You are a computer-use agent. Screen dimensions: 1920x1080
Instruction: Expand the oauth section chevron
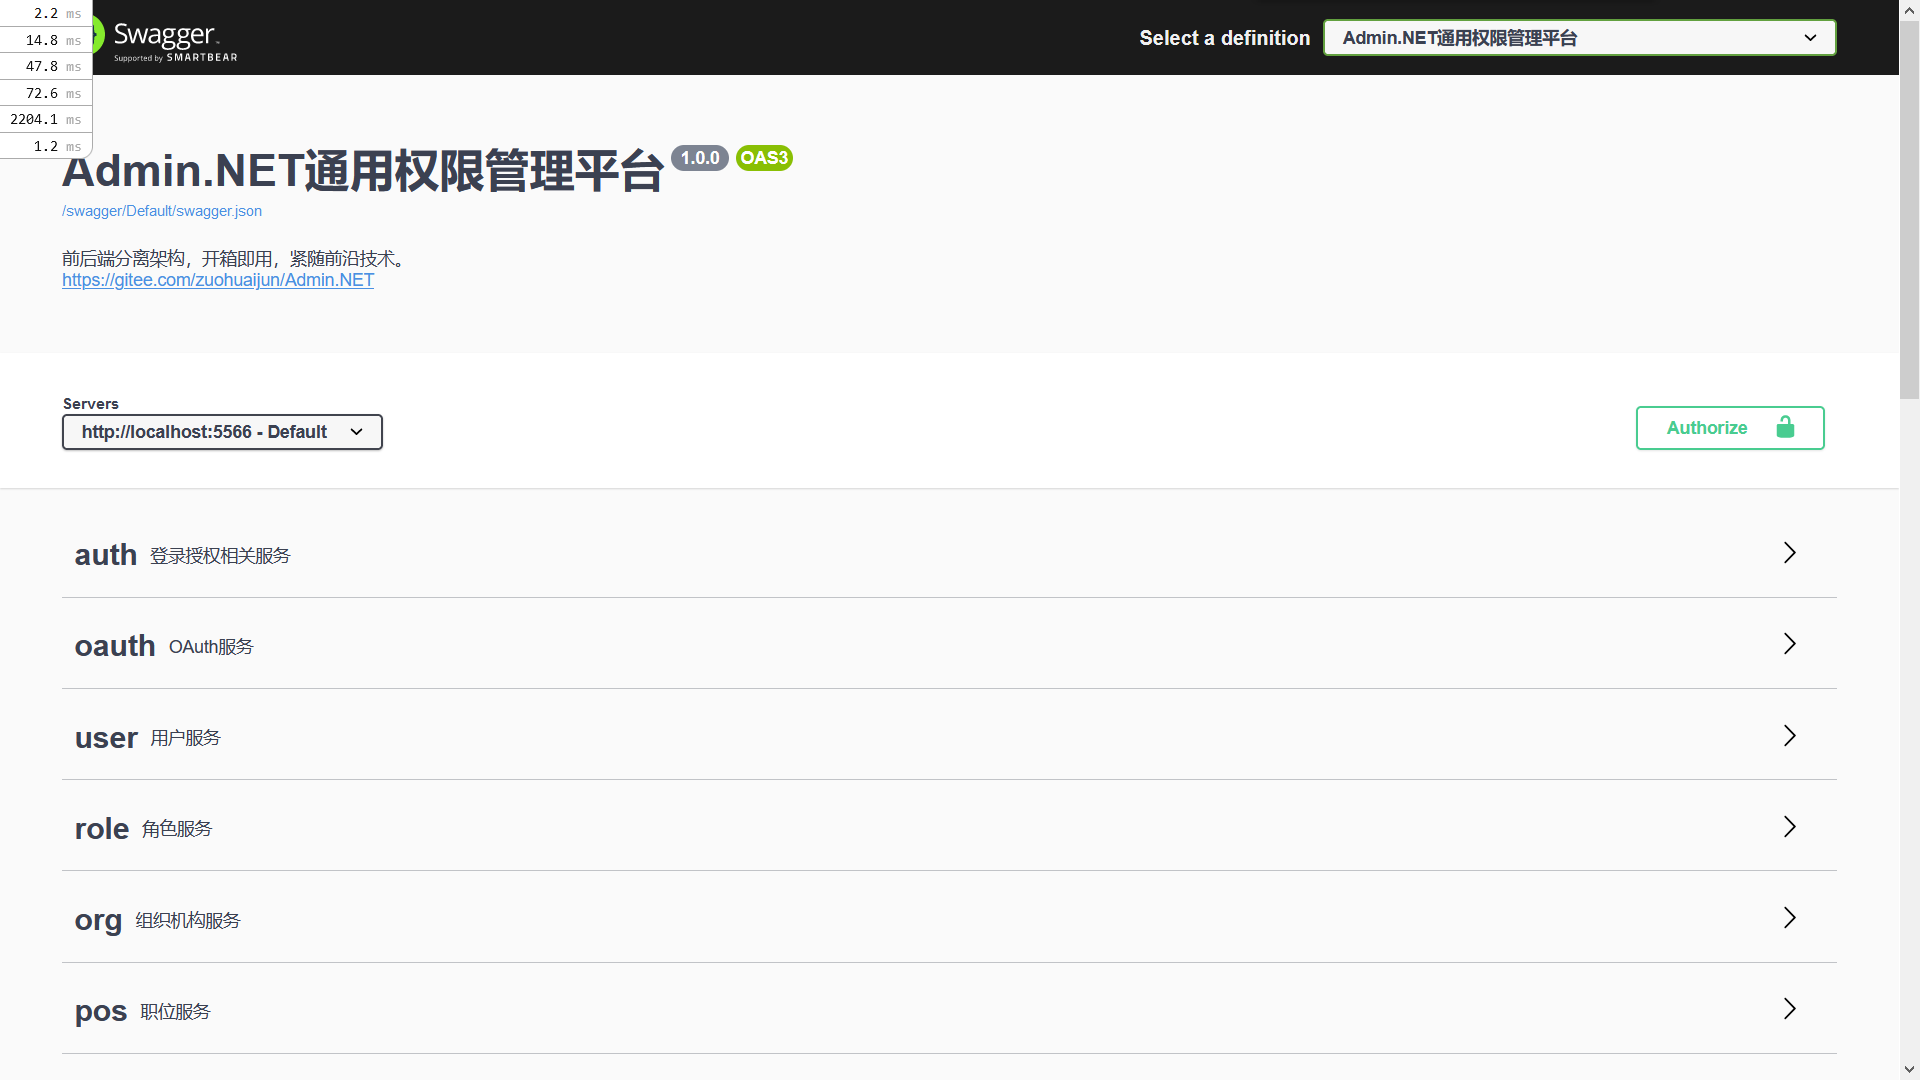1789,644
